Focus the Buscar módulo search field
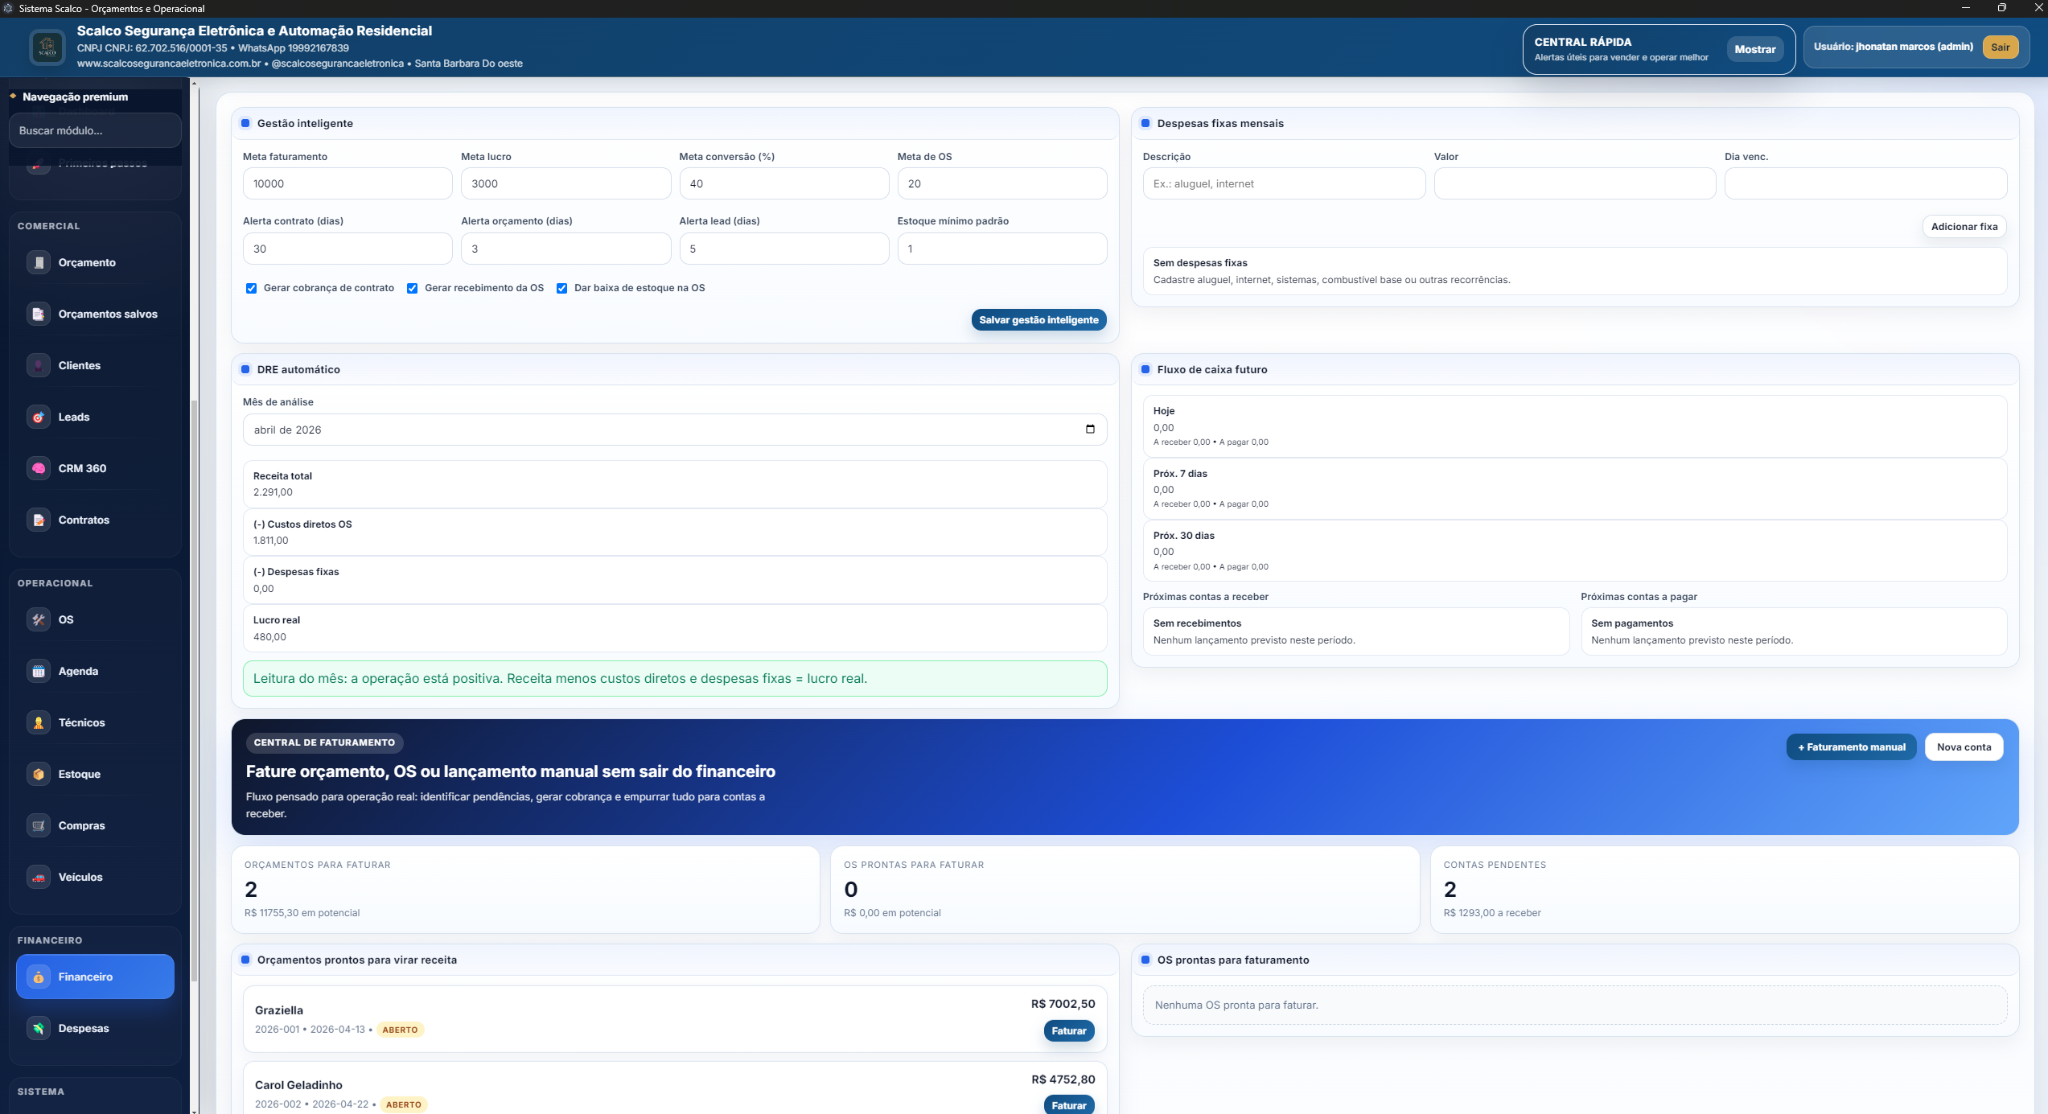2048x1114 pixels. 95,131
